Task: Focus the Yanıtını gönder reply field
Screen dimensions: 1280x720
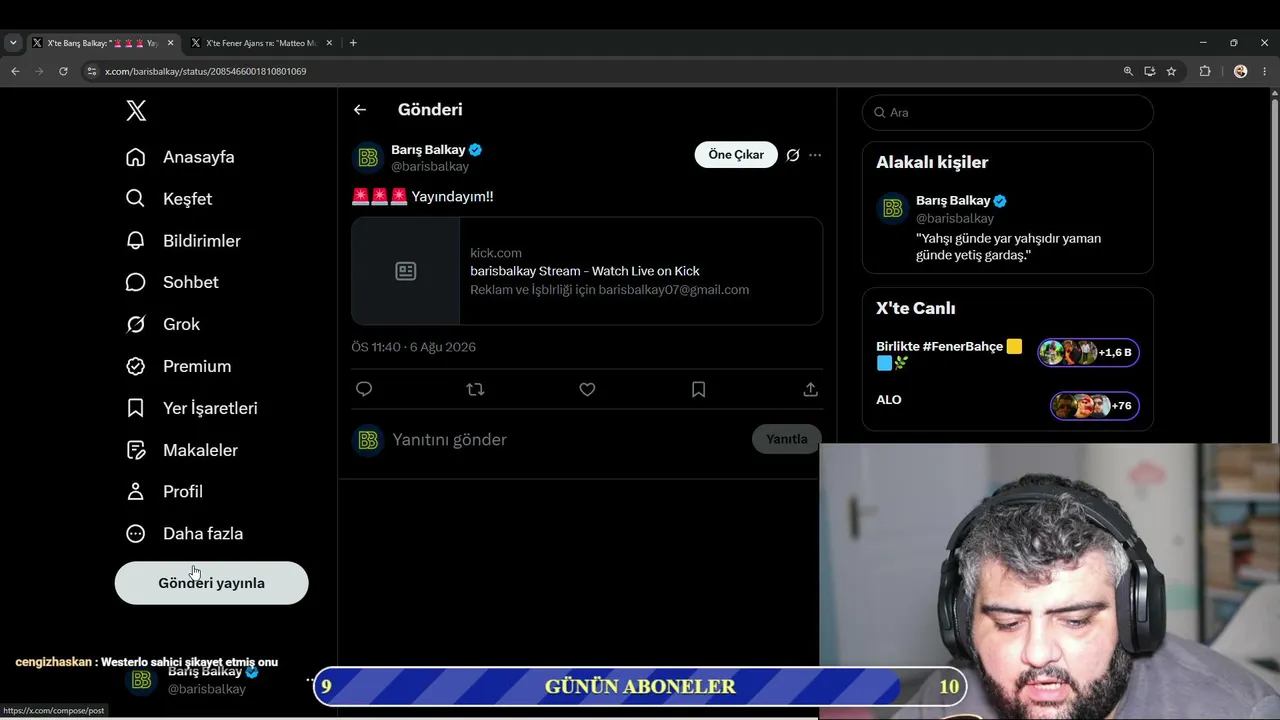Action: click(565, 440)
